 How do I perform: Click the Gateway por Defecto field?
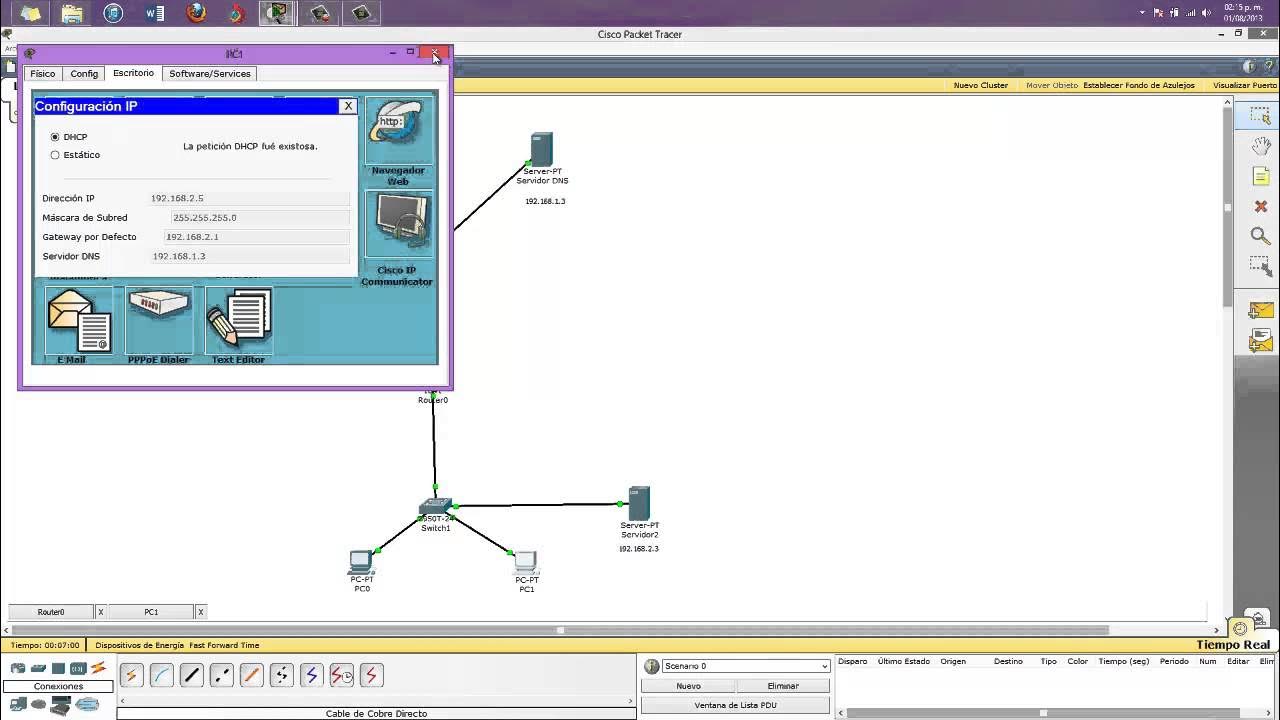coord(257,237)
